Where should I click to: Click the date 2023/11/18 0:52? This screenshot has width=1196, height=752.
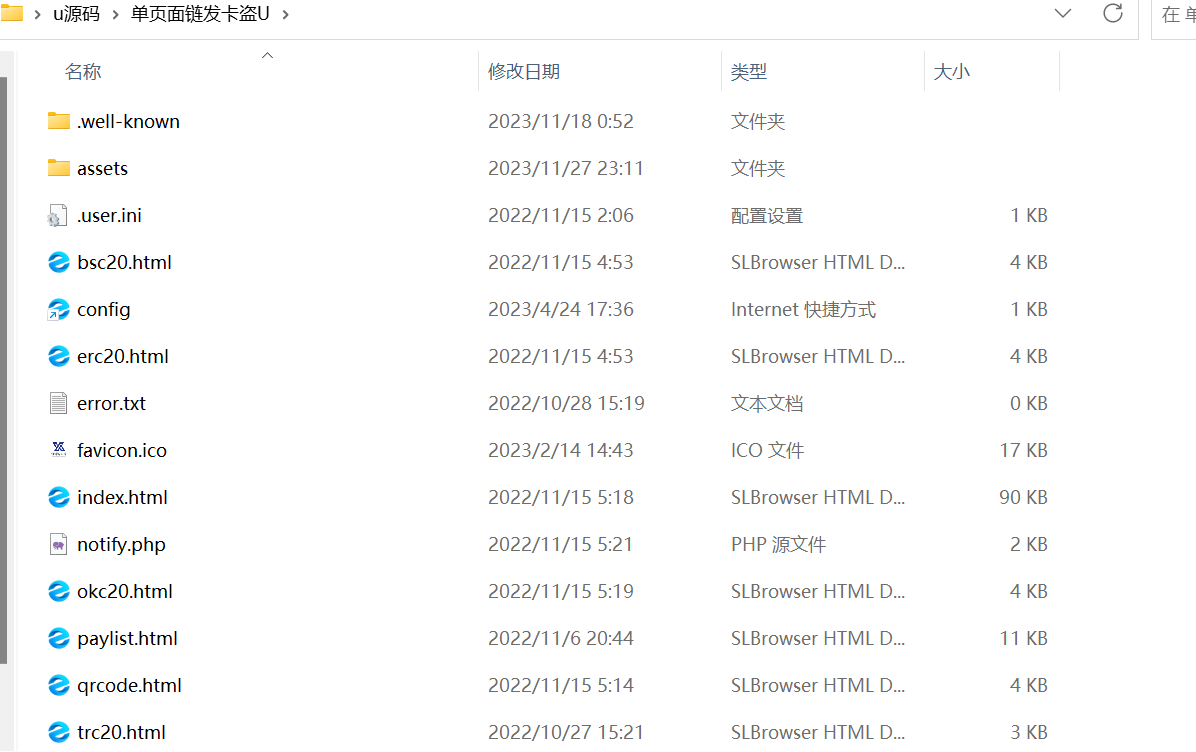click(x=561, y=121)
